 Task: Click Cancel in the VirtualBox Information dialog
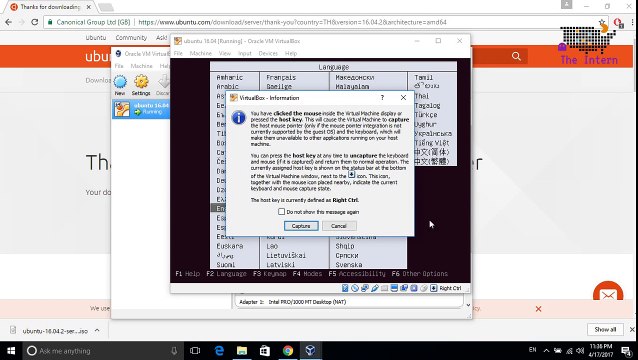tap(339, 226)
